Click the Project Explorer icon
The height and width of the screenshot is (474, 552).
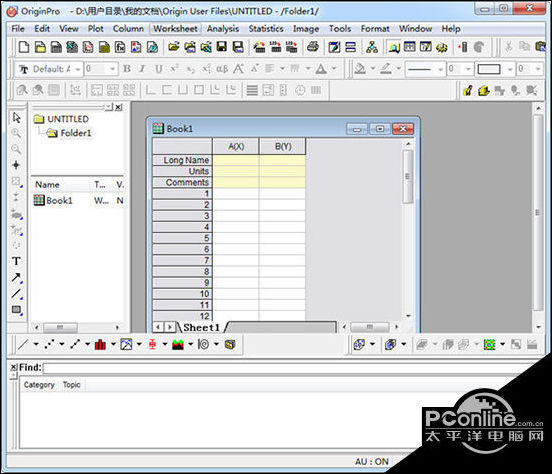point(394,47)
